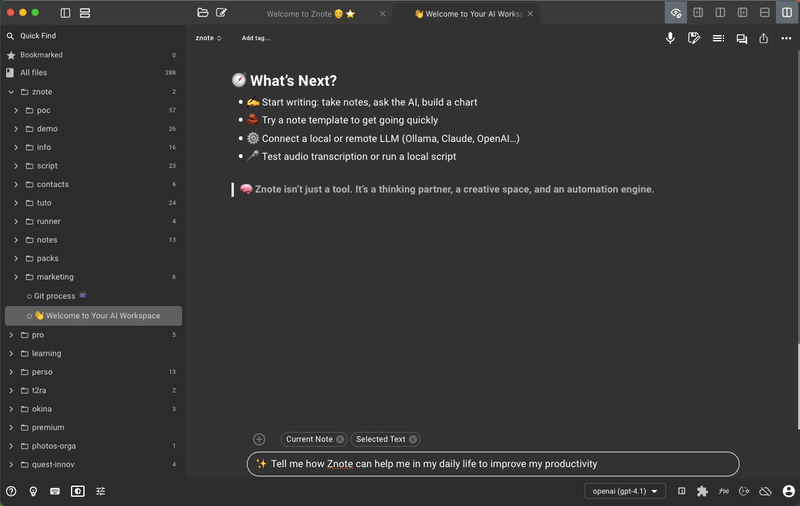
Task: Expand the contacts folder
Action: [x=16, y=184]
